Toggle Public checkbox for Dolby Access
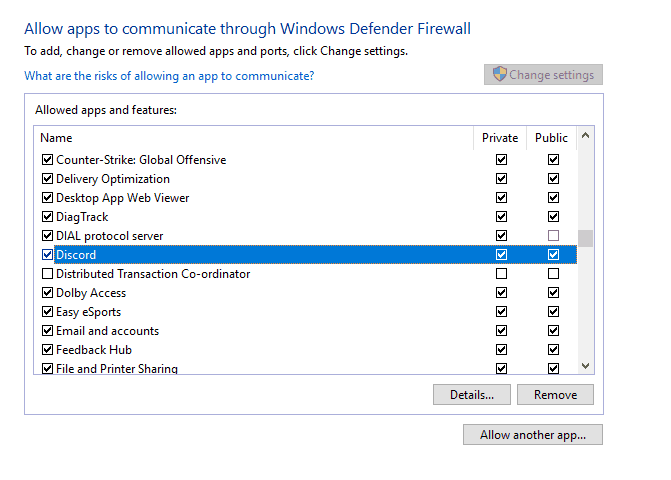 point(553,293)
